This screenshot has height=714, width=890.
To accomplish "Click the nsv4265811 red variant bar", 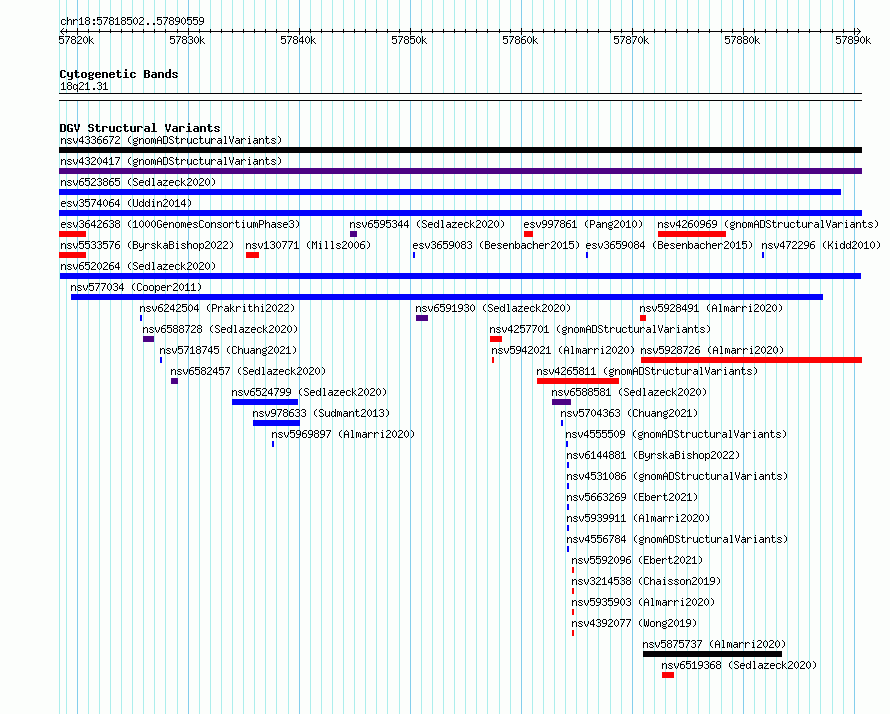I will [x=578, y=381].
